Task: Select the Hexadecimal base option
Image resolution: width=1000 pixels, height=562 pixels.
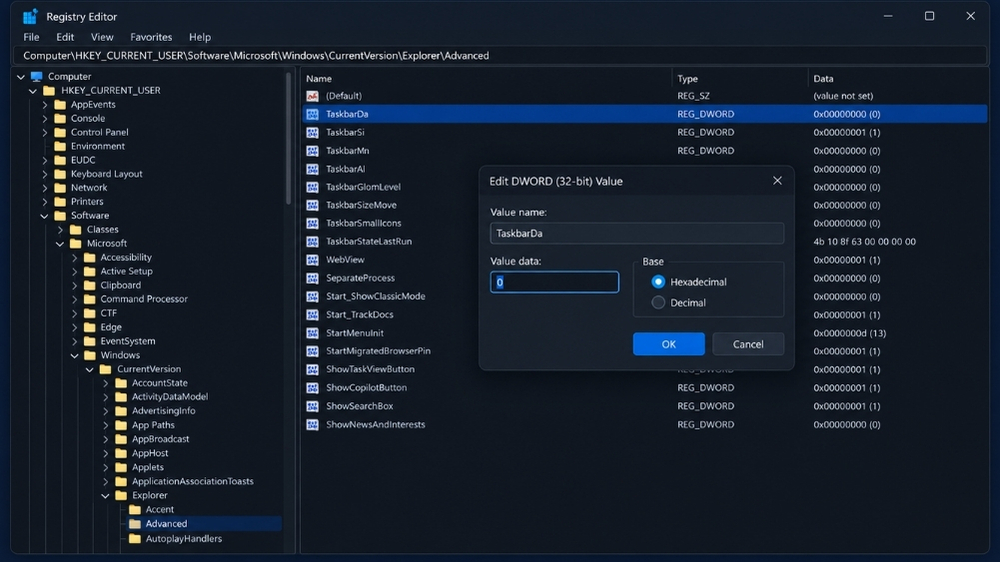Action: (x=658, y=282)
